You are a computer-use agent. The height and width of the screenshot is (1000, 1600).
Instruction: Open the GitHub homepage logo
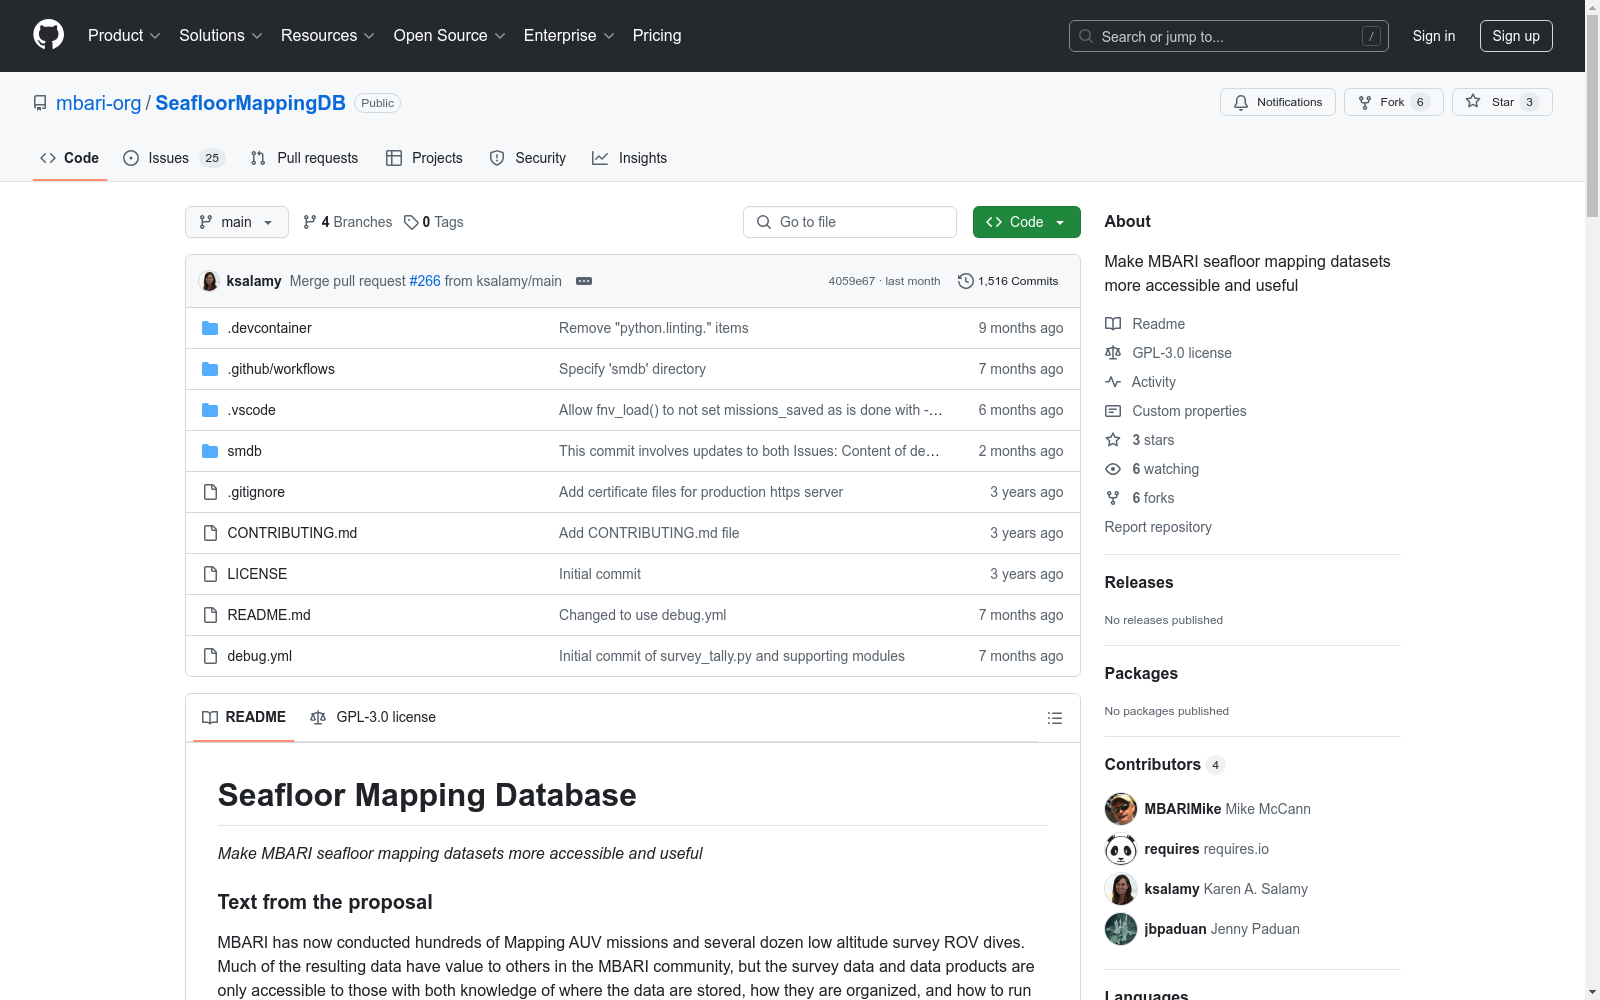[x=48, y=35]
